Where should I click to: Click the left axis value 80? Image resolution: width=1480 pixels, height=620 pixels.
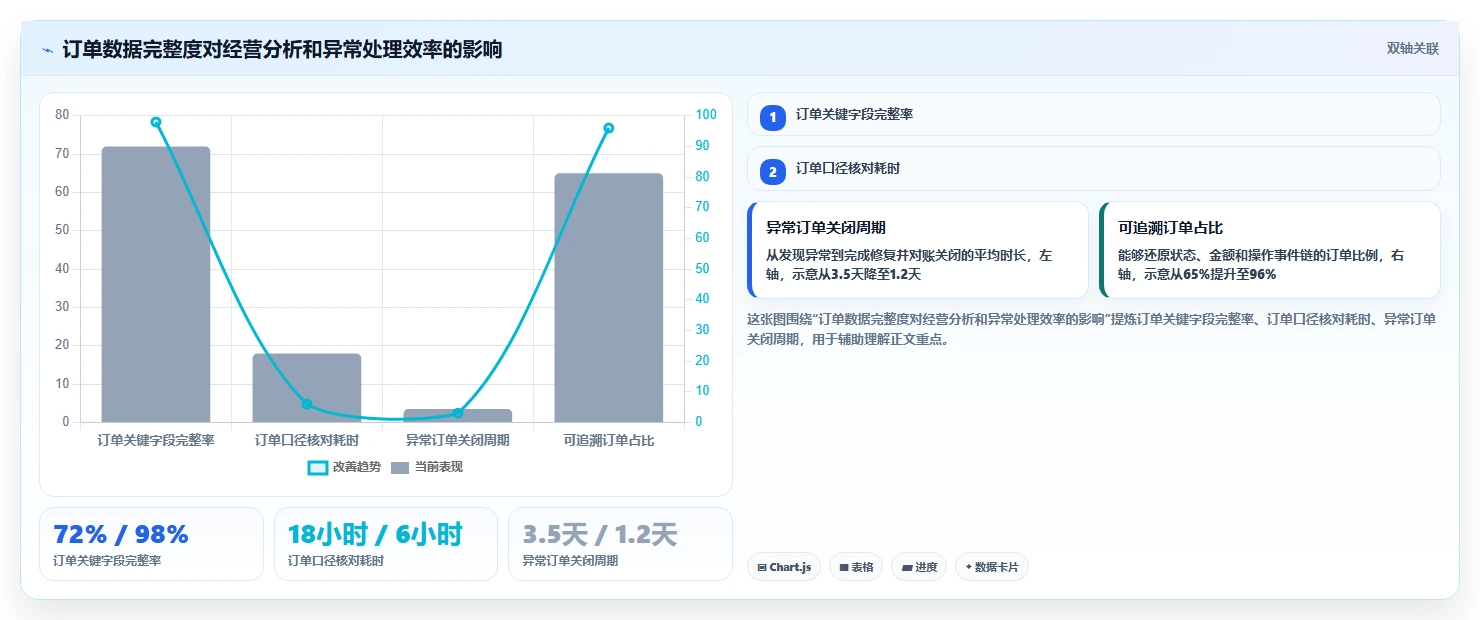(x=62, y=115)
